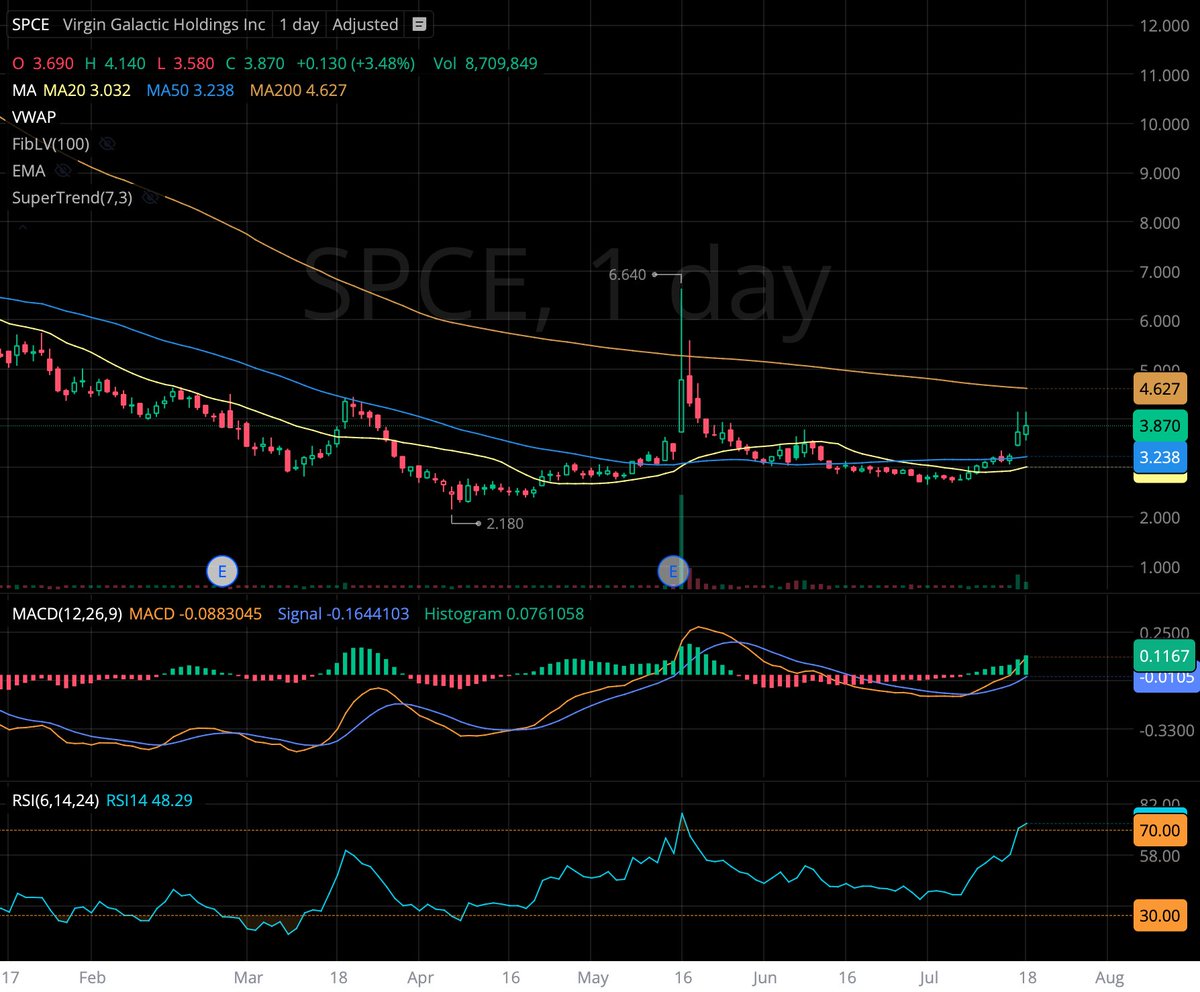
Task: Click the green 3.870 last price tag
Action: pyautogui.click(x=1159, y=425)
